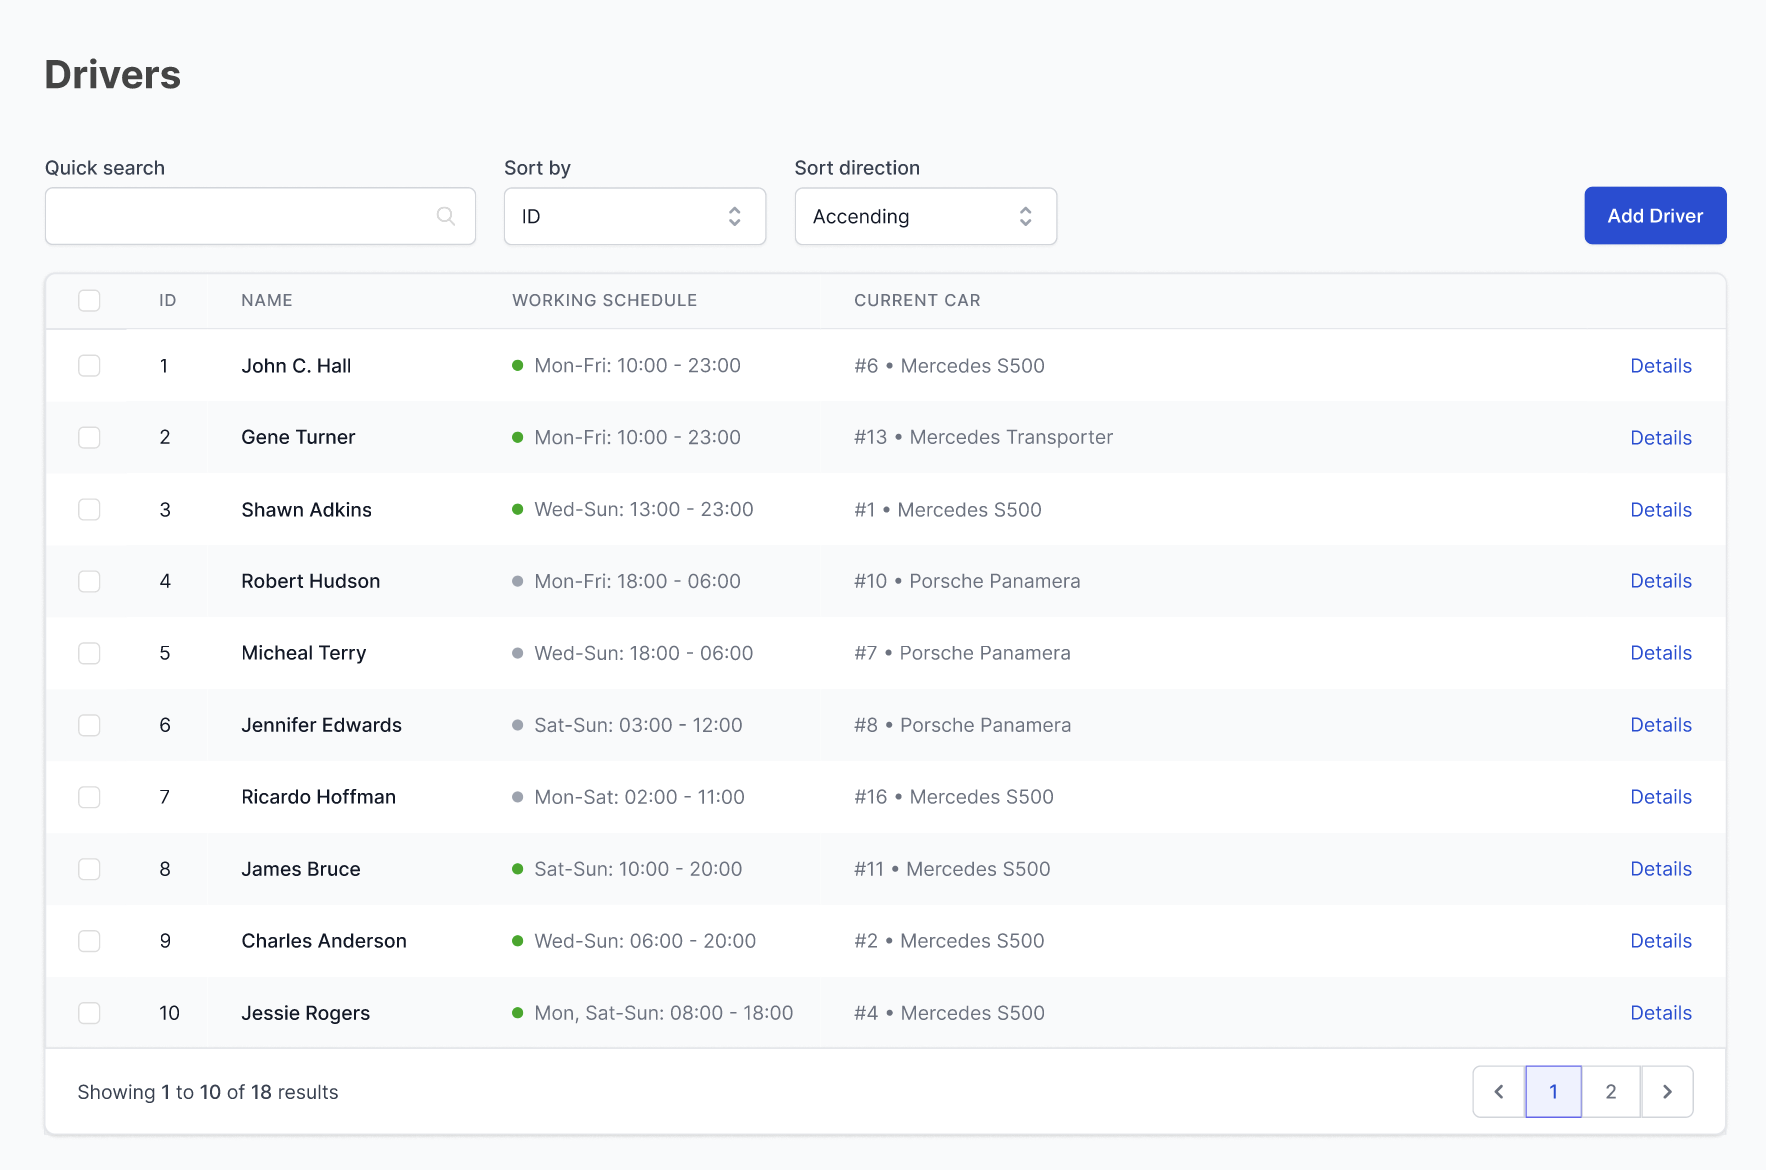View Details for Charles Anderson
This screenshot has height=1170, width=1766.
1661,941
